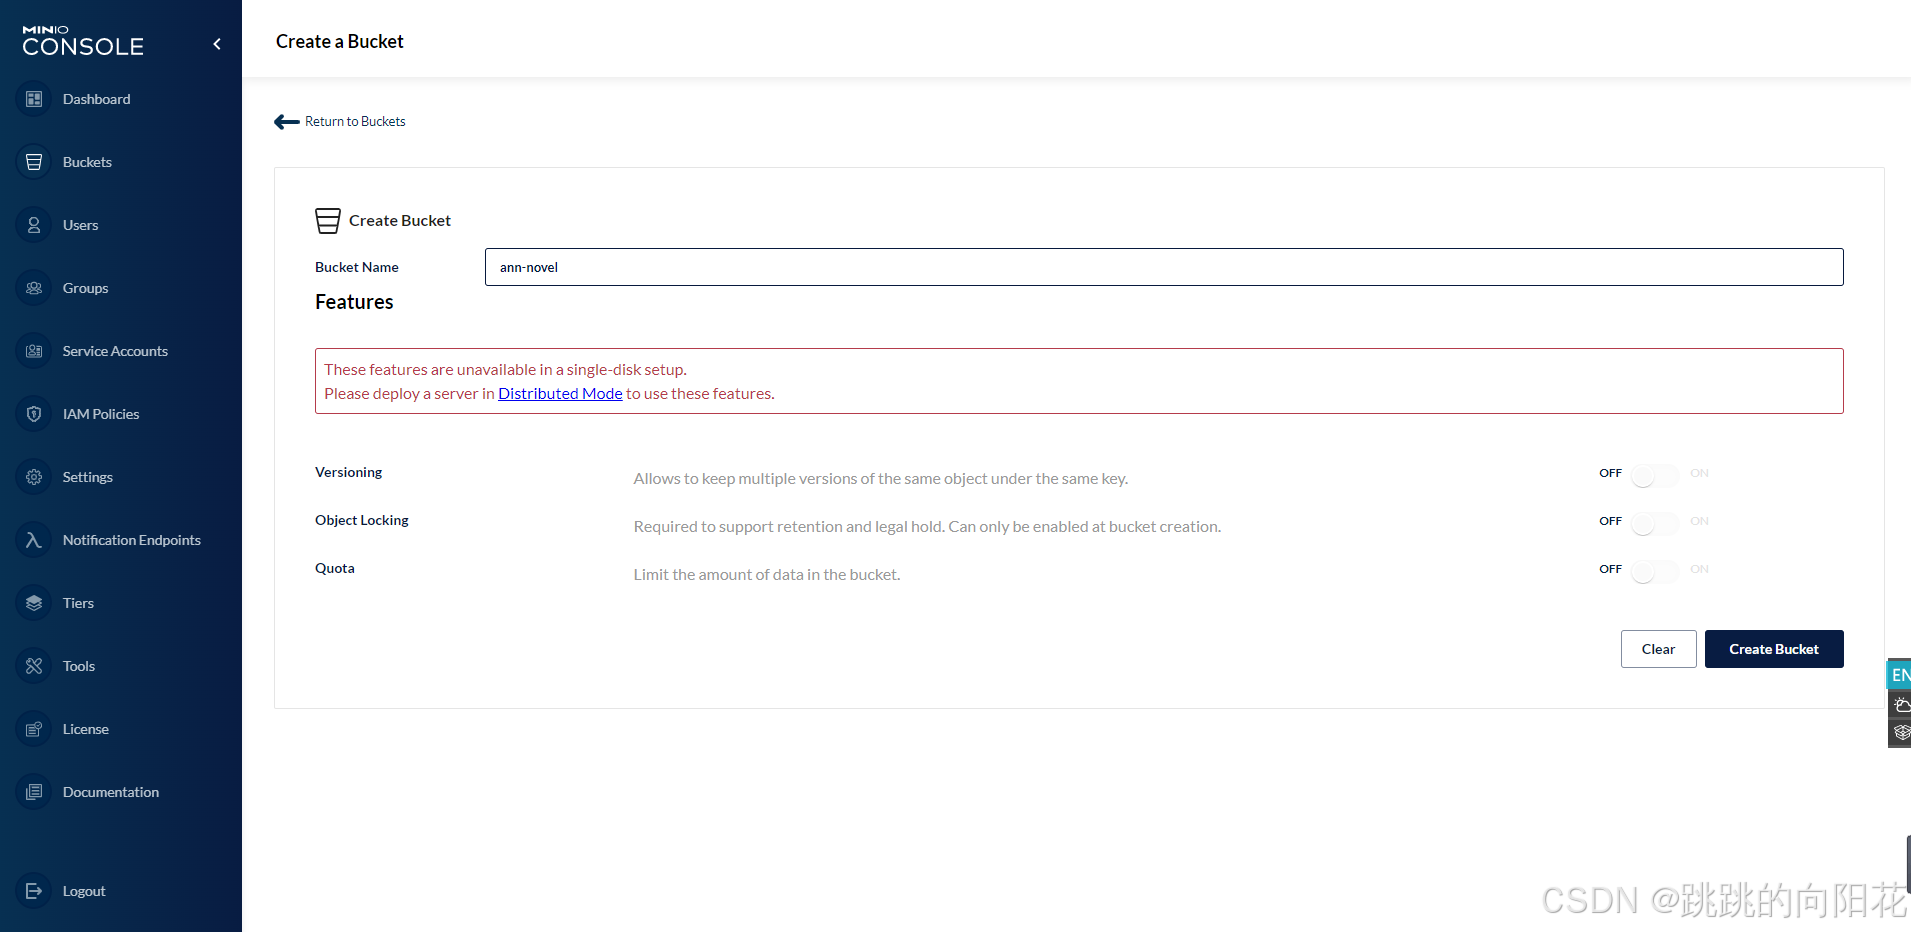The height and width of the screenshot is (932, 1911).
Task: Toggle the Object Locking switch
Action: (1654, 524)
